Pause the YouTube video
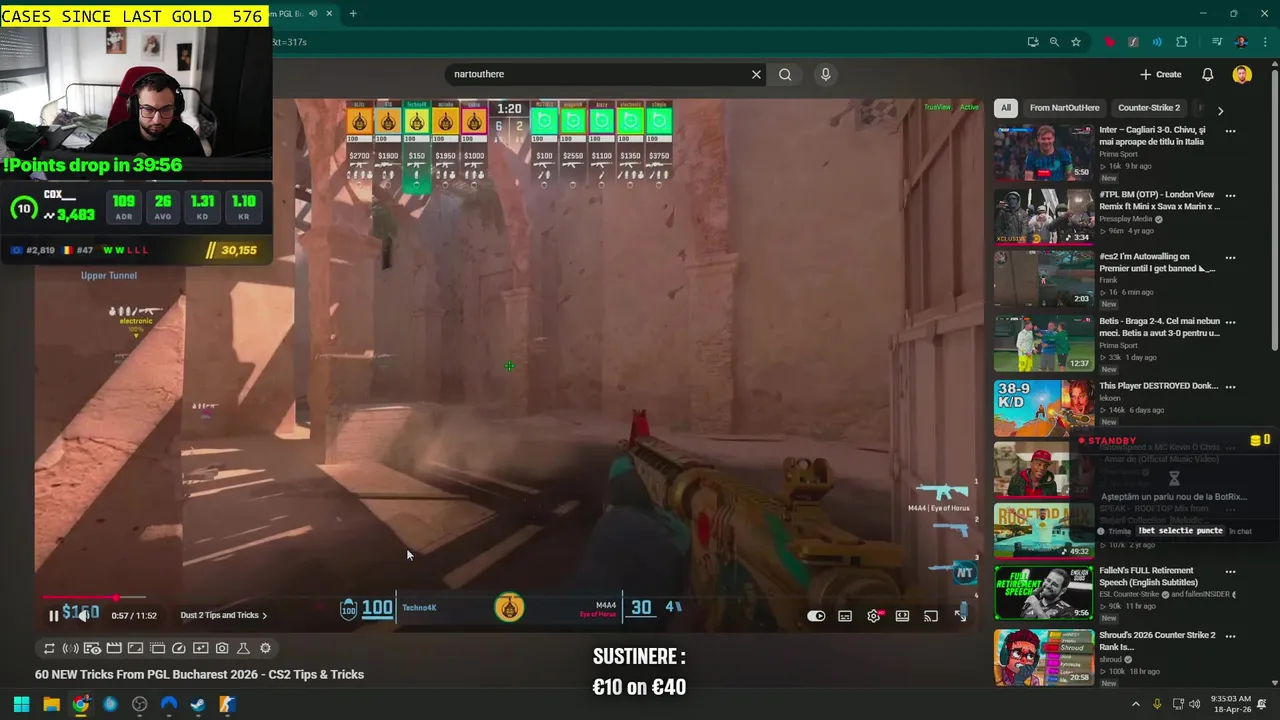 pos(53,616)
